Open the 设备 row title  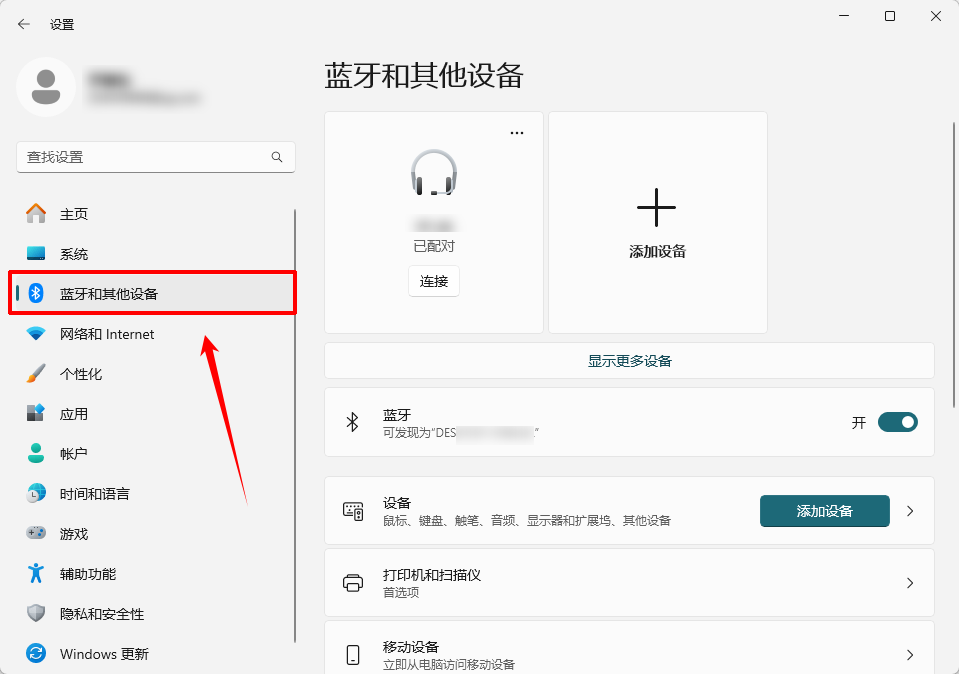397,503
